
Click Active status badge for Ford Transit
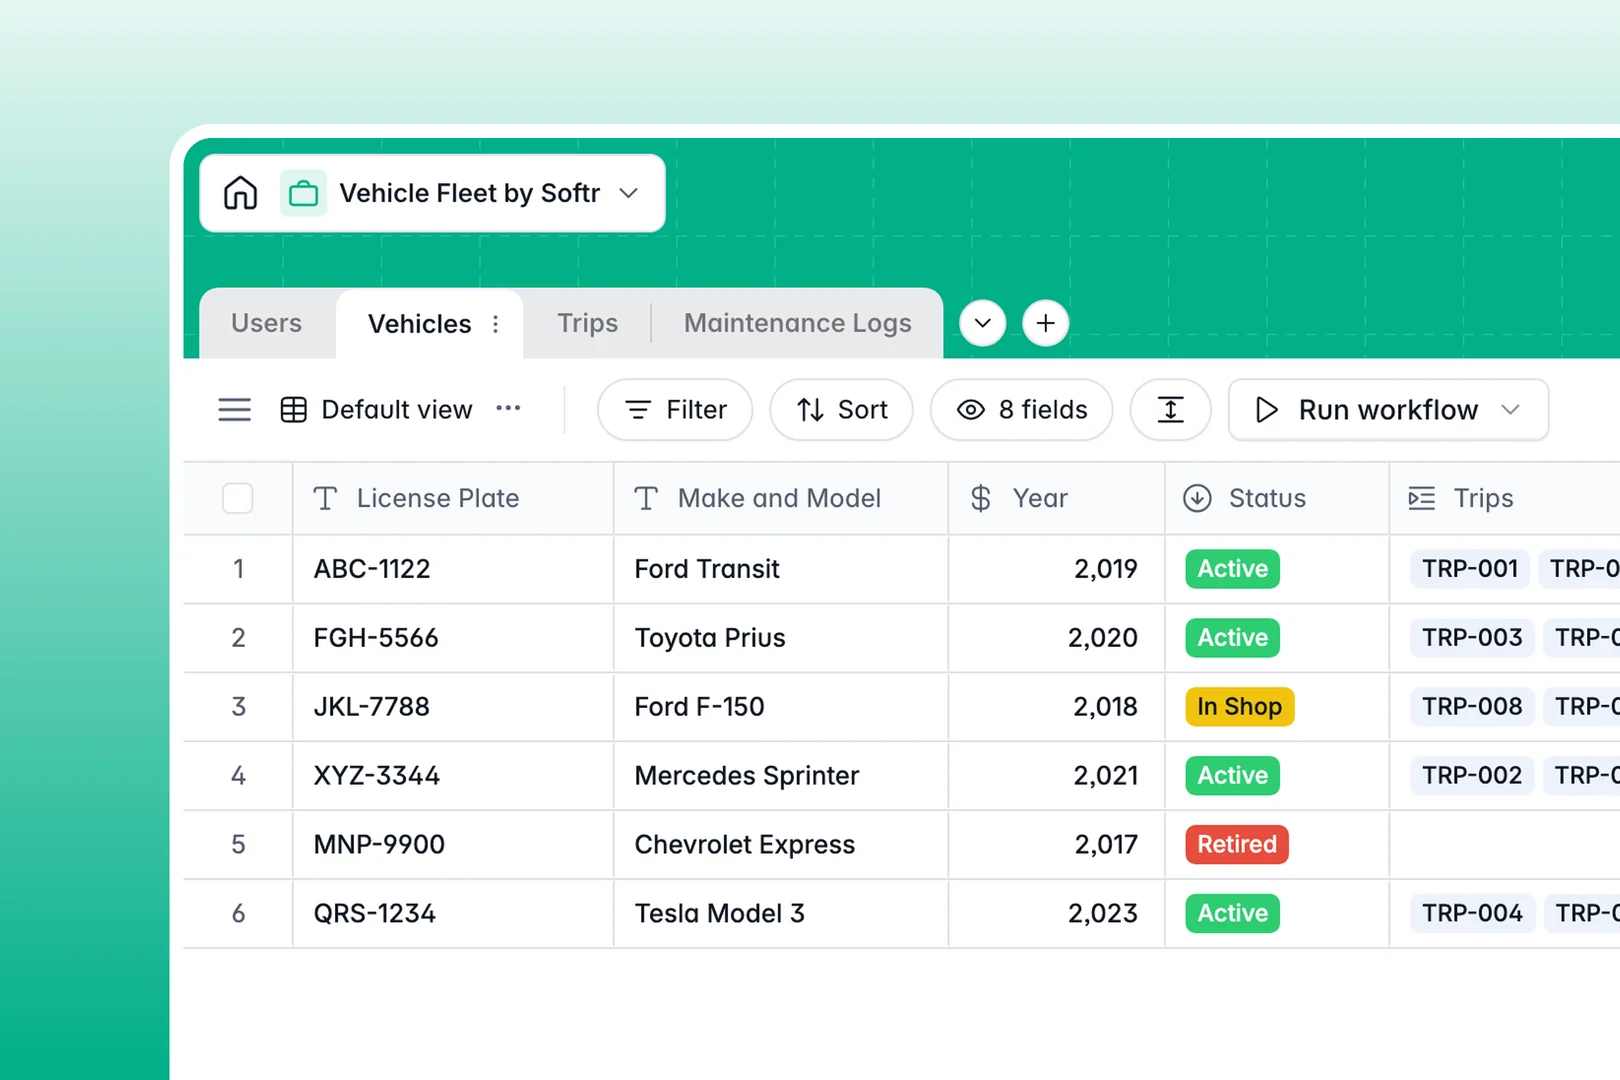(1232, 569)
